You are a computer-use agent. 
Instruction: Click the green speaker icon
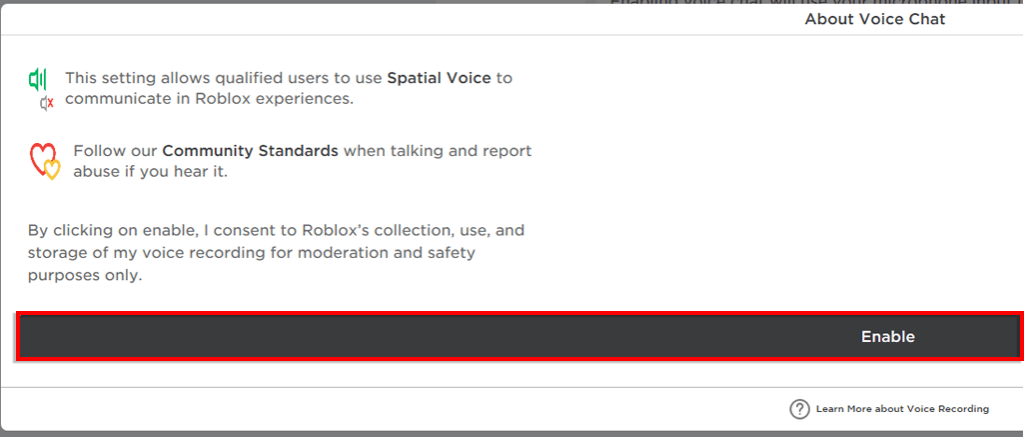pyautogui.click(x=38, y=79)
